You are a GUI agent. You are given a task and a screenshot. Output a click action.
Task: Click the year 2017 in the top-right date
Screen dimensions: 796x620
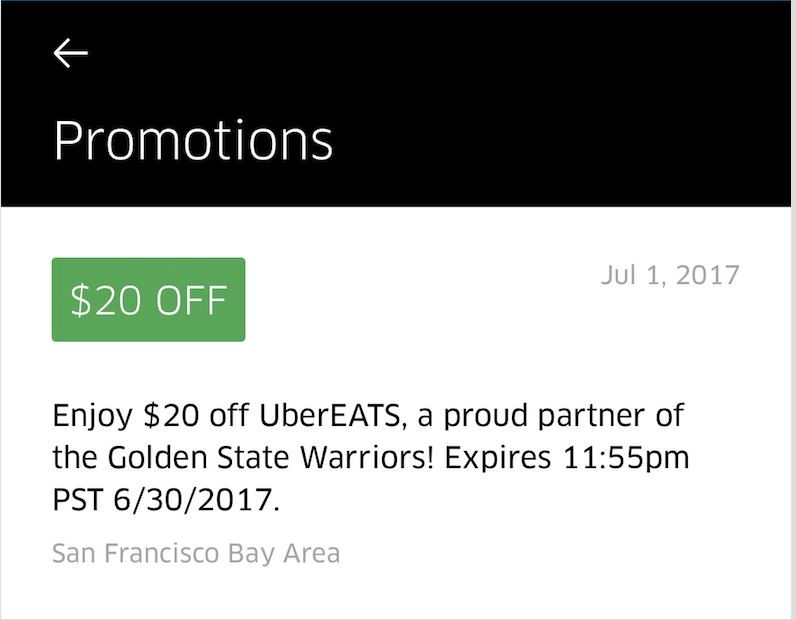pos(708,274)
